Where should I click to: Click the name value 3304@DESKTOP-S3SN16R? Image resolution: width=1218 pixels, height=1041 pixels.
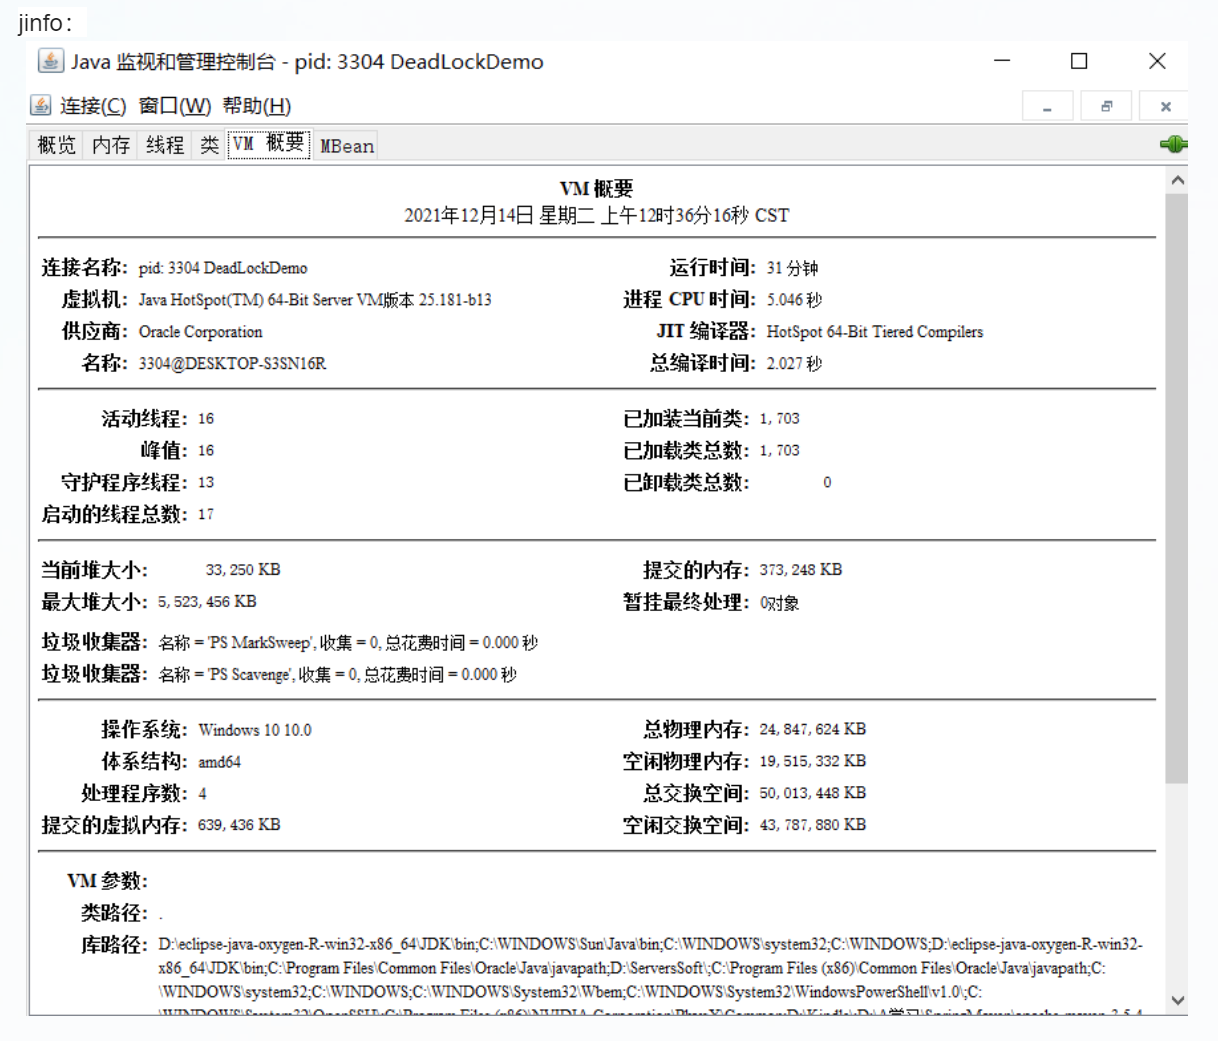232,364
